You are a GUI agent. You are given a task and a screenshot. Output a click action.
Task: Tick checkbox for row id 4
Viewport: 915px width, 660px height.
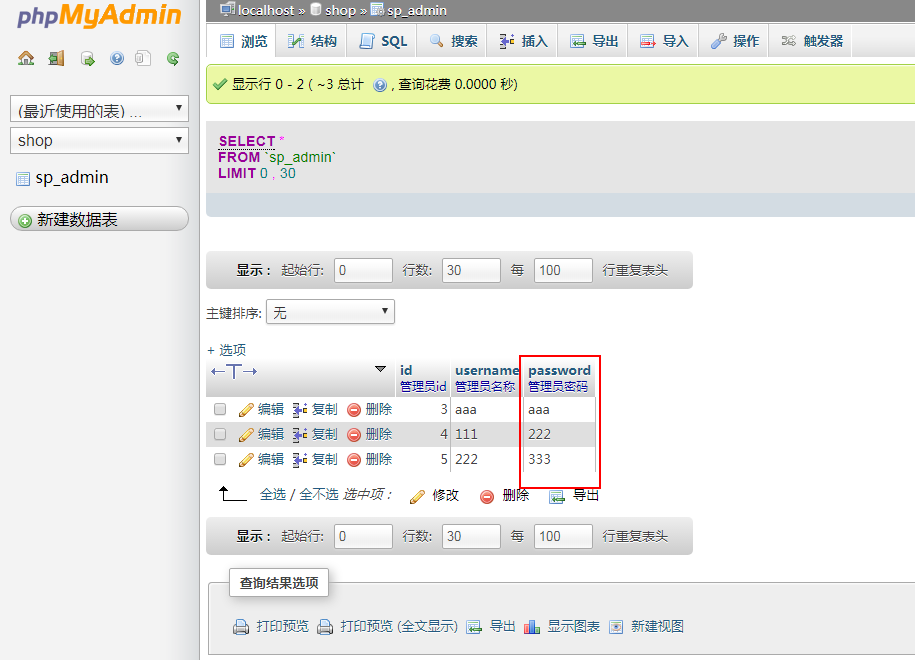click(x=220, y=434)
